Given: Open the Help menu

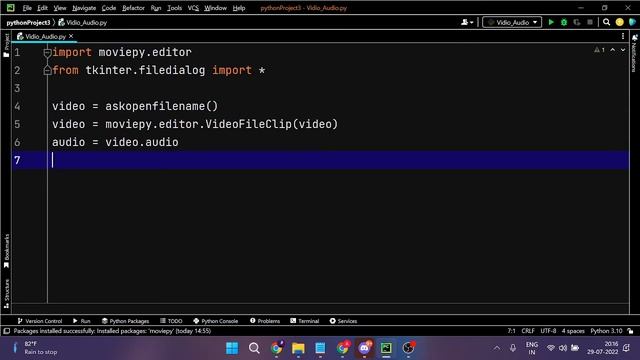Looking at the screenshot, I should coord(239,8).
